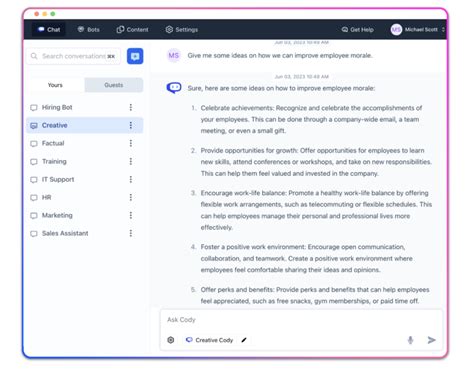Select the Creative conversation
The height and width of the screenshot is (381, 474).
(x=85, y=125)
